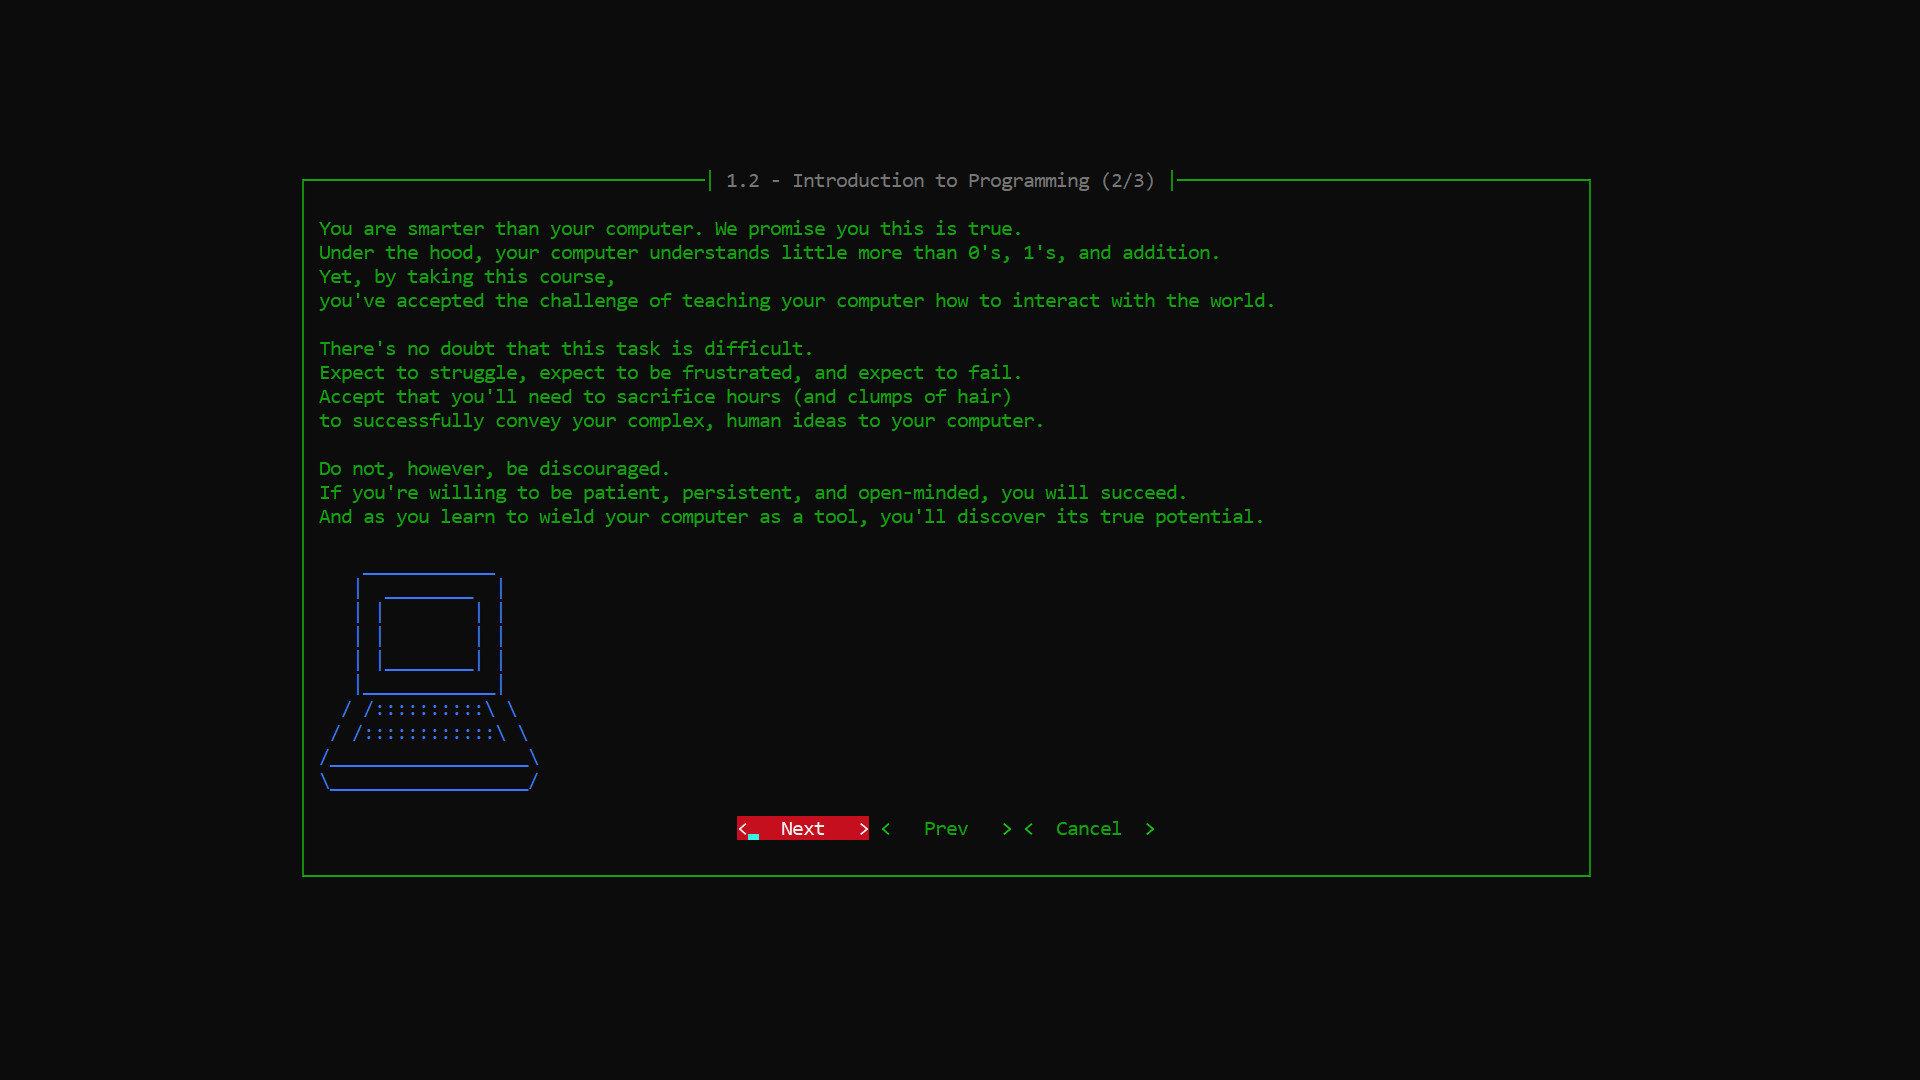
Task: Click the top green dialog border
Action: point(500,180)
